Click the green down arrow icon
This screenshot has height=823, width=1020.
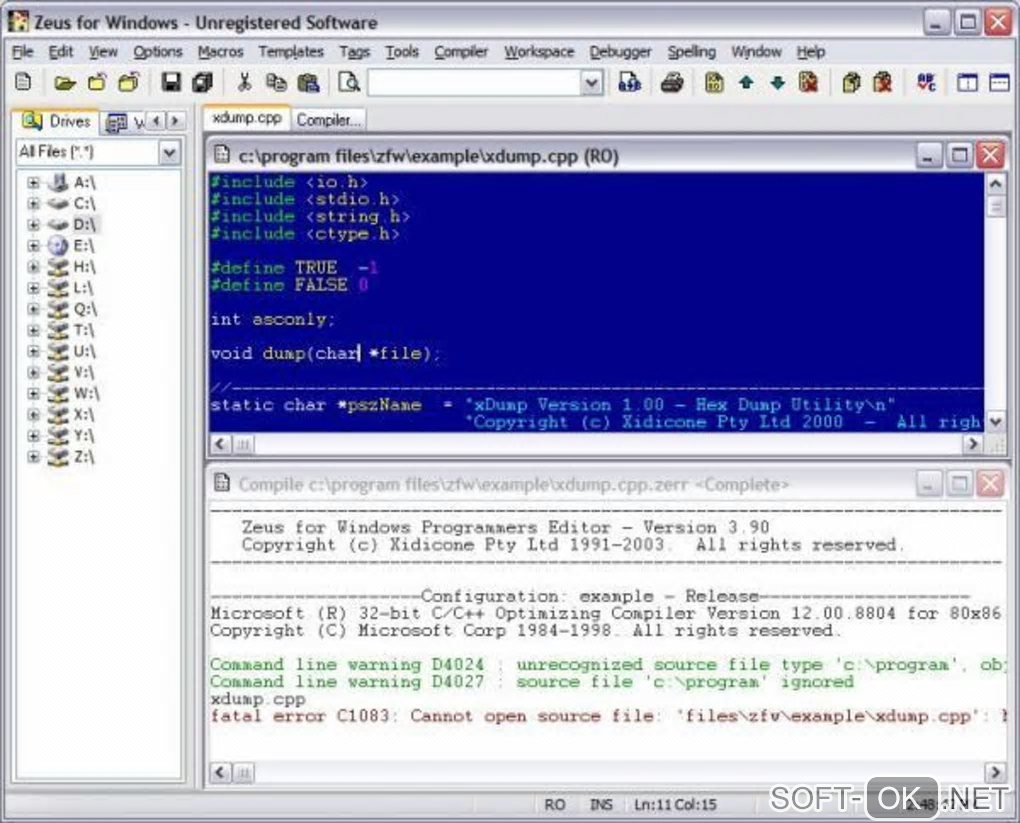[777, 83]
